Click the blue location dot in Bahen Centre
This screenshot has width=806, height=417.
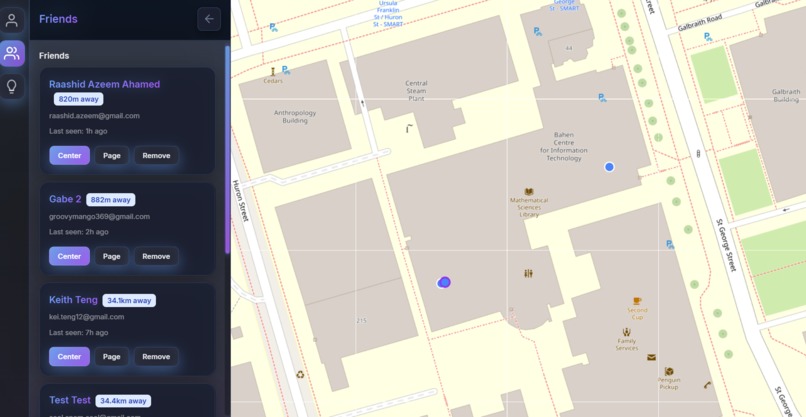(x=609, y=167)
